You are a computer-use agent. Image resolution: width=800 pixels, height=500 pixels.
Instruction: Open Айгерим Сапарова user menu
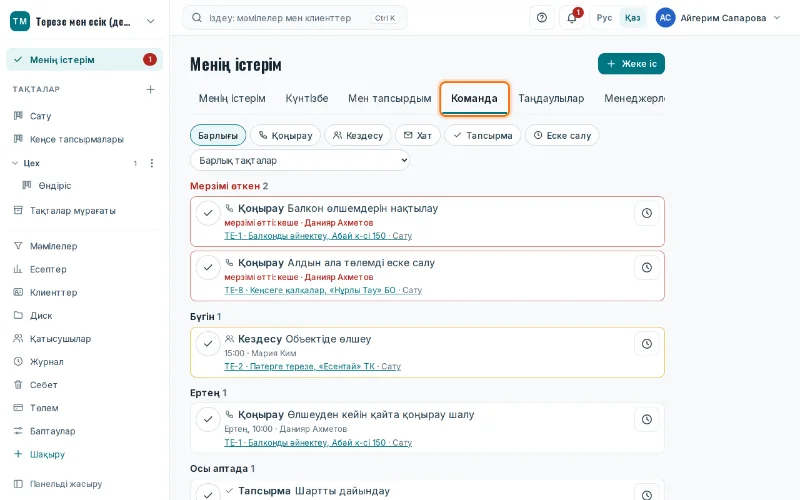click(x=719, y=18)
